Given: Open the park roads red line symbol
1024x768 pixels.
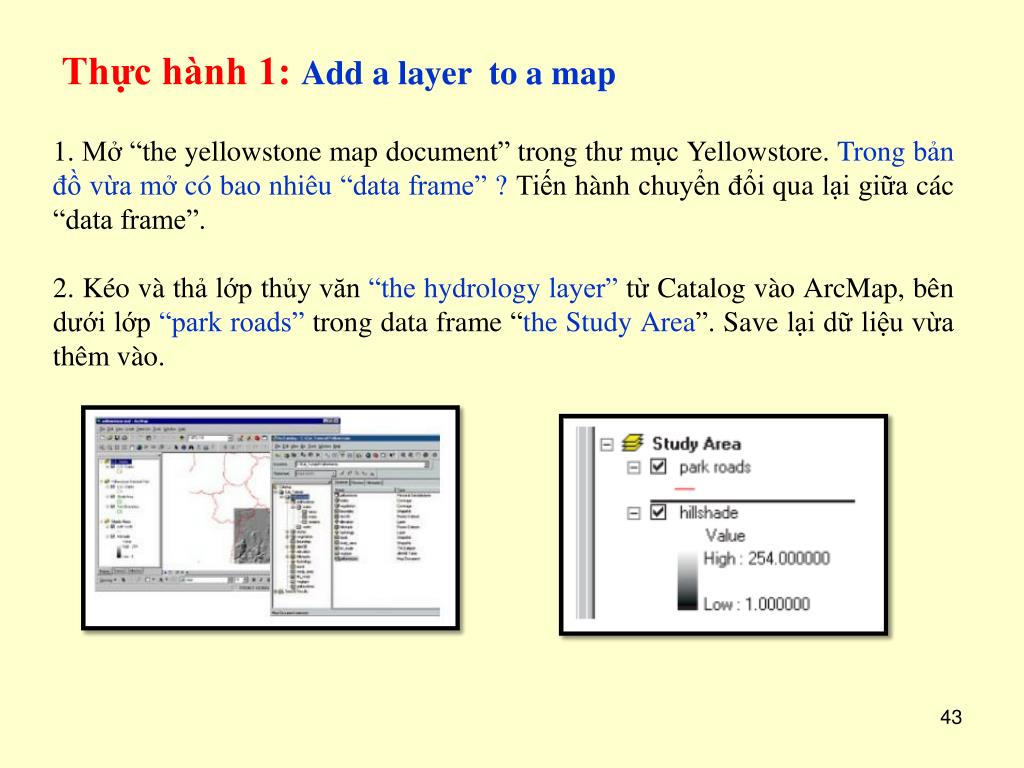Looking at the screenshot, I should click(684, 488).
